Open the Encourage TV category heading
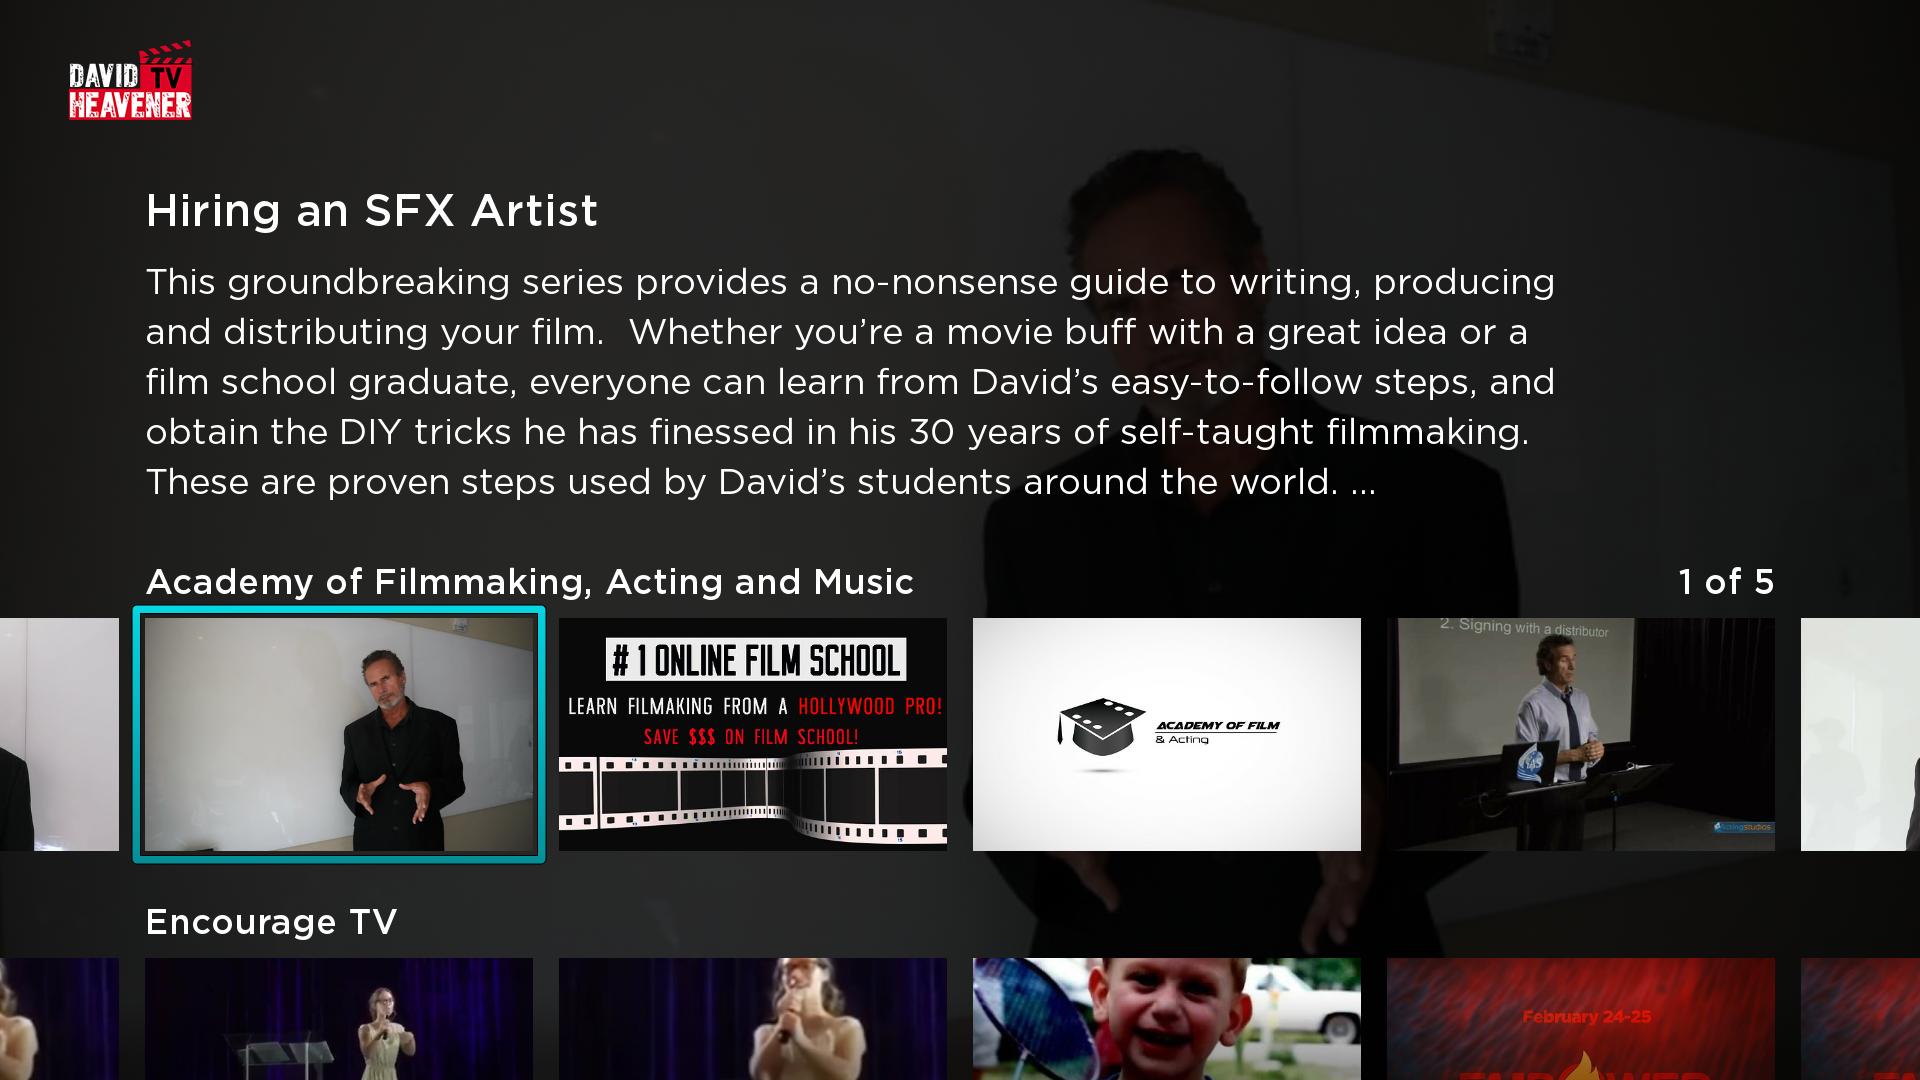 click(x=272, y=922)
